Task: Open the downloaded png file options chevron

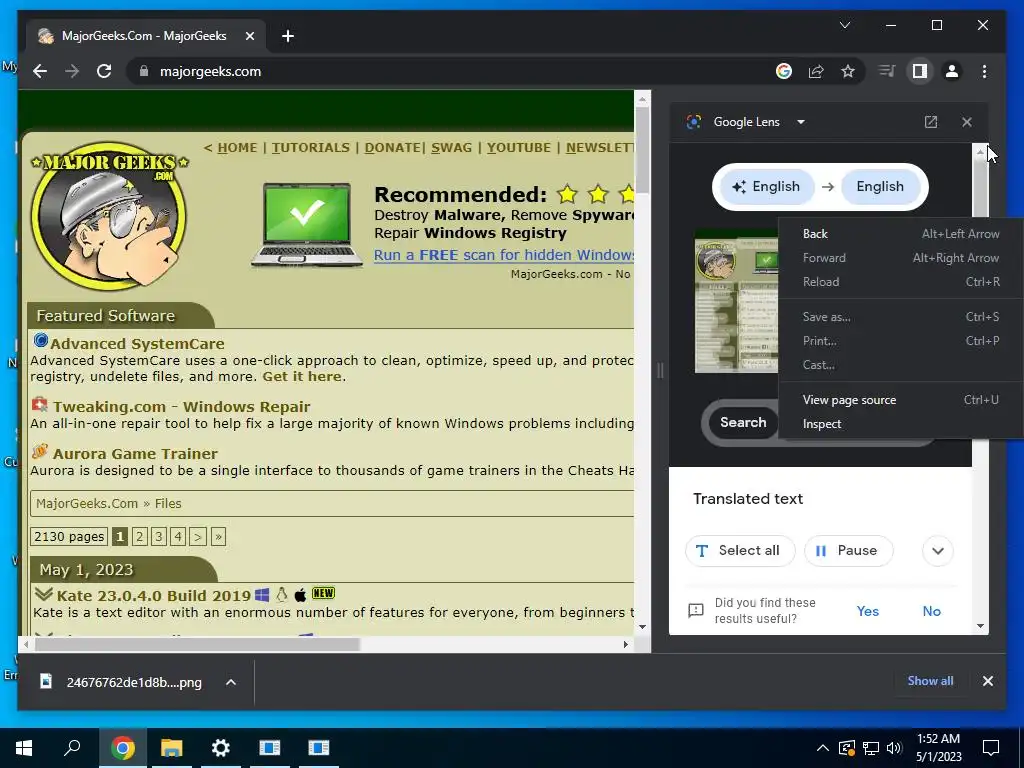Action: click(x=231, y=682)
